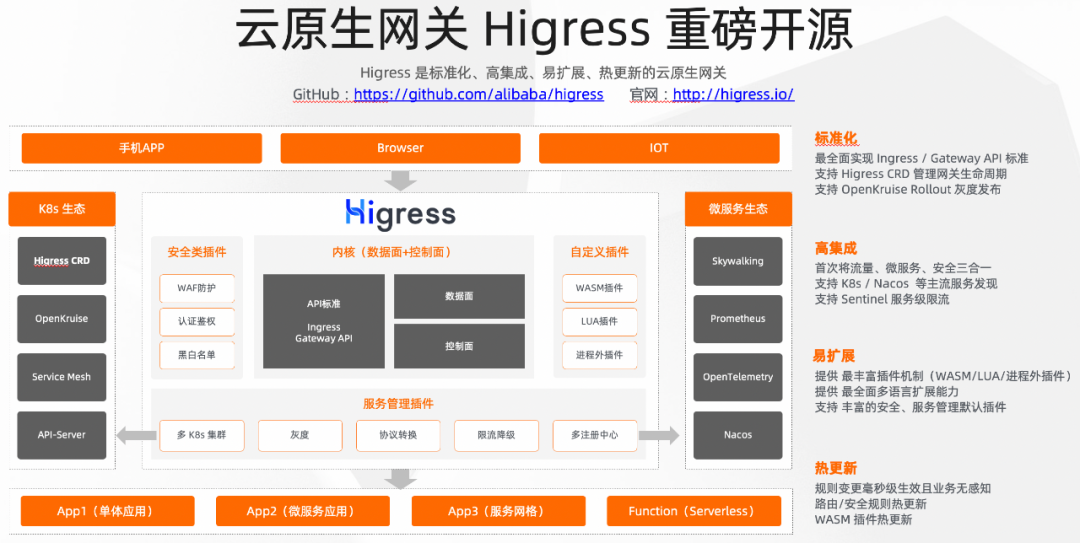Select the Prometheus block
Viewport: 1080px width, 543px height.
(x=738, y=319)
